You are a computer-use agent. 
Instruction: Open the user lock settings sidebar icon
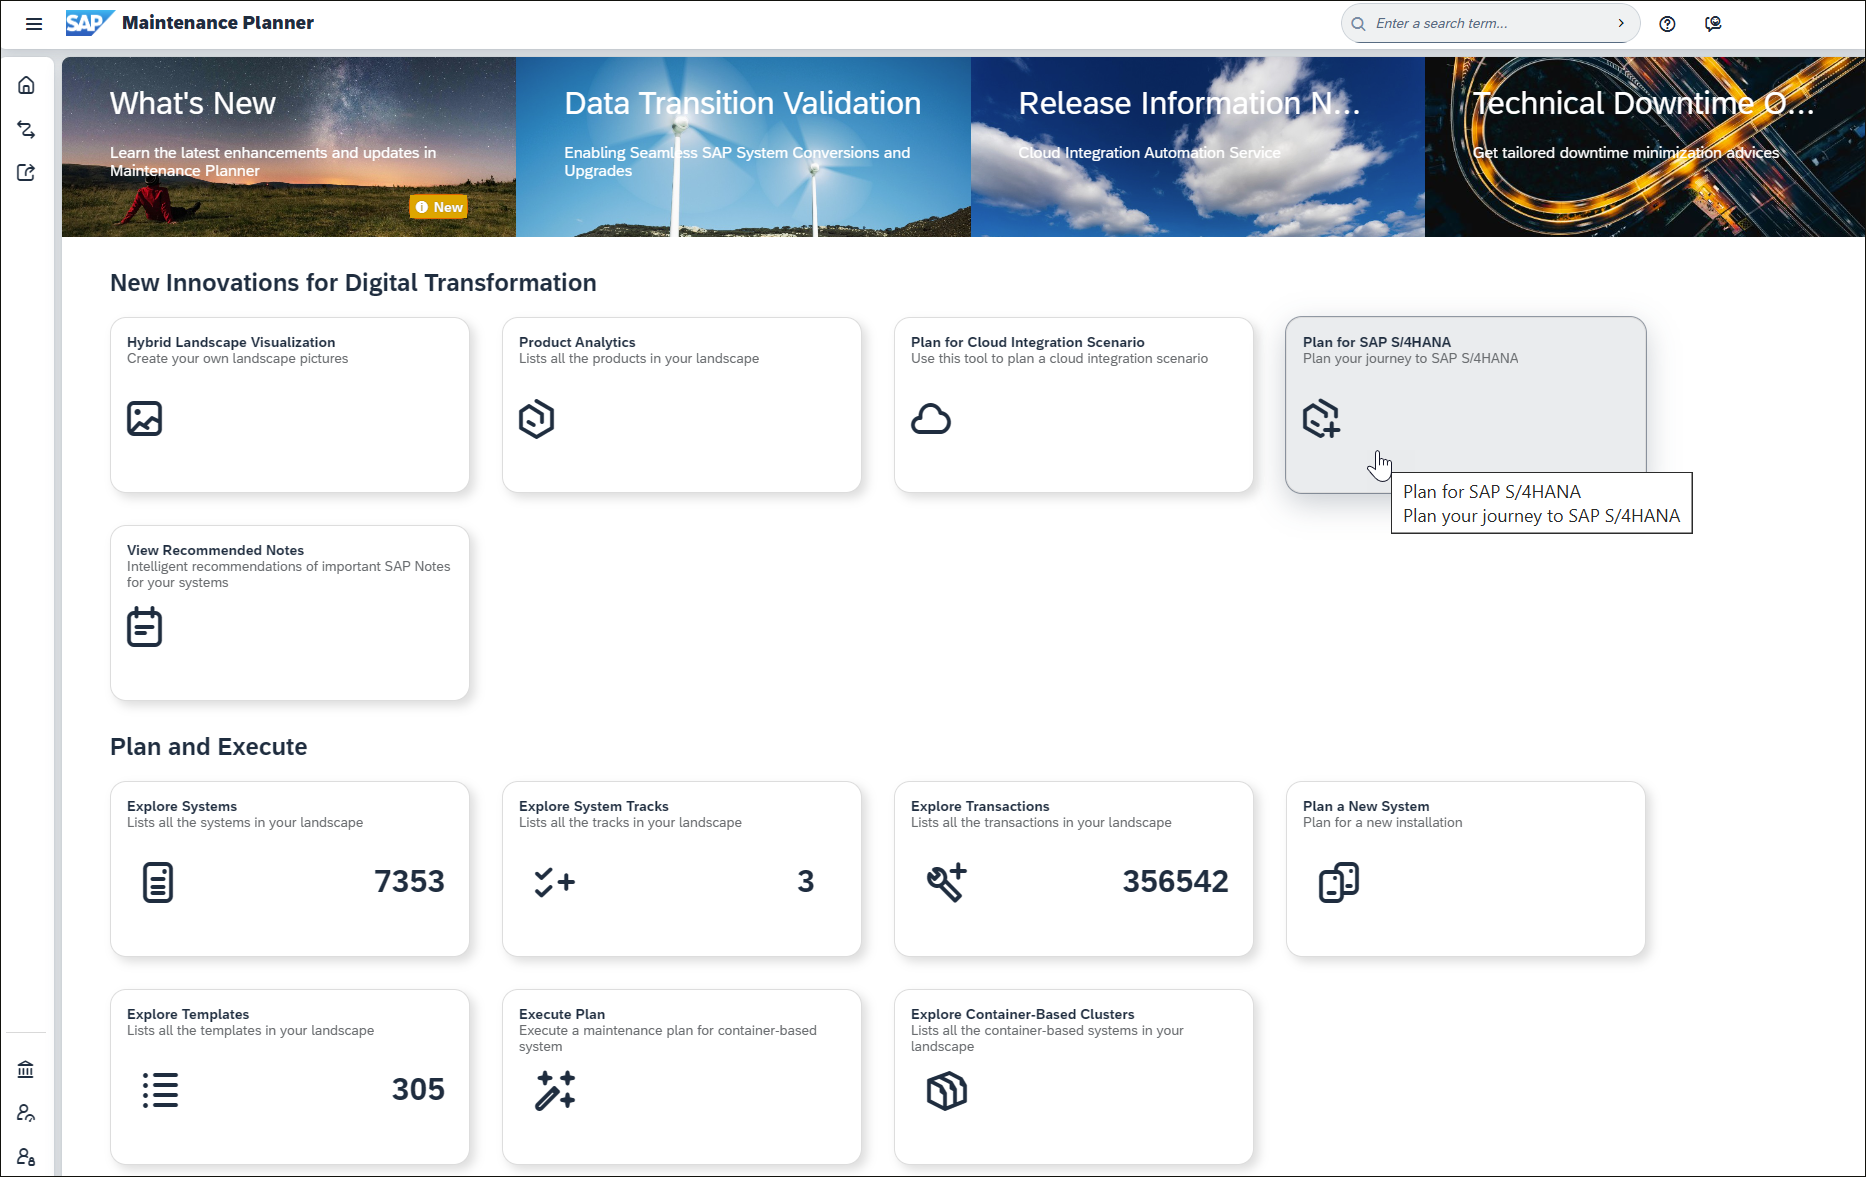(26, 1157)
